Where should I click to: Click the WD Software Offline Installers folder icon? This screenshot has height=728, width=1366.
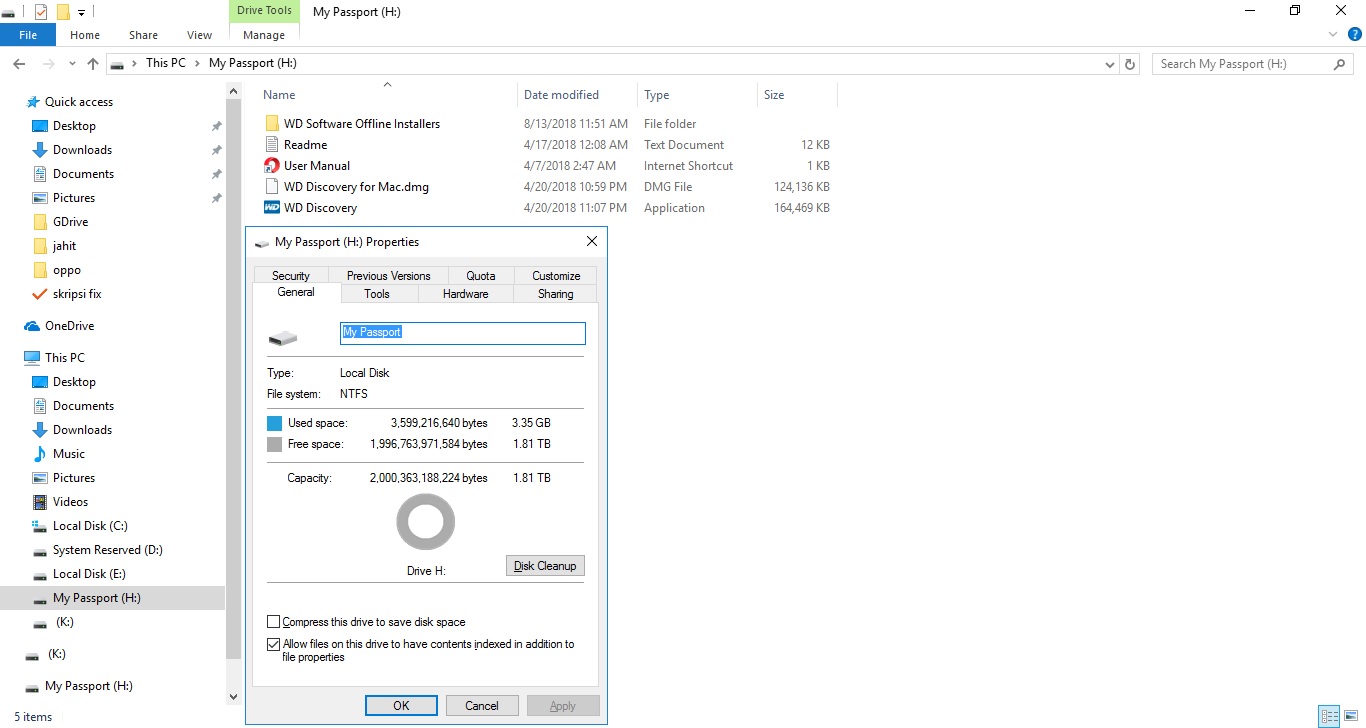click(x=272, y=124)
